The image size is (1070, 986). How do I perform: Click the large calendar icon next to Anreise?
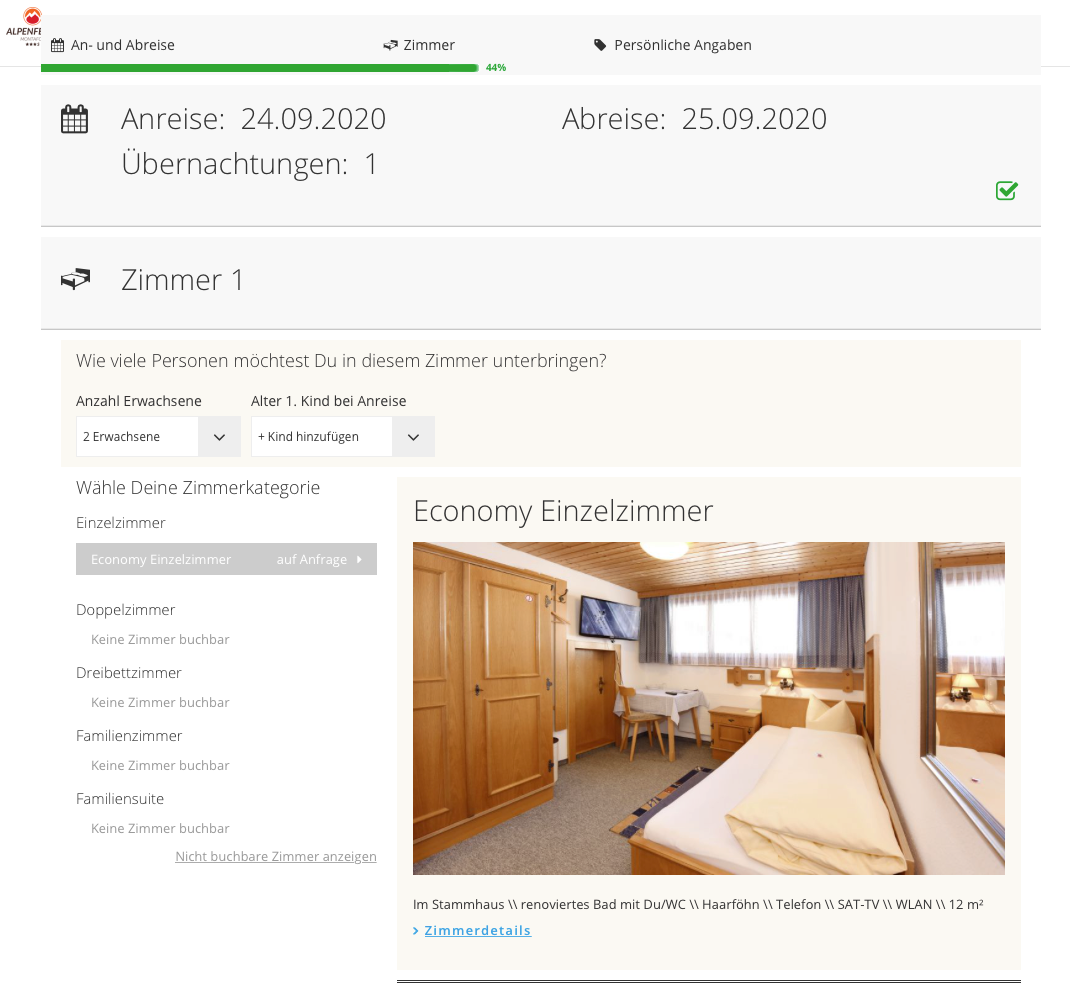(x=75, y=120)
